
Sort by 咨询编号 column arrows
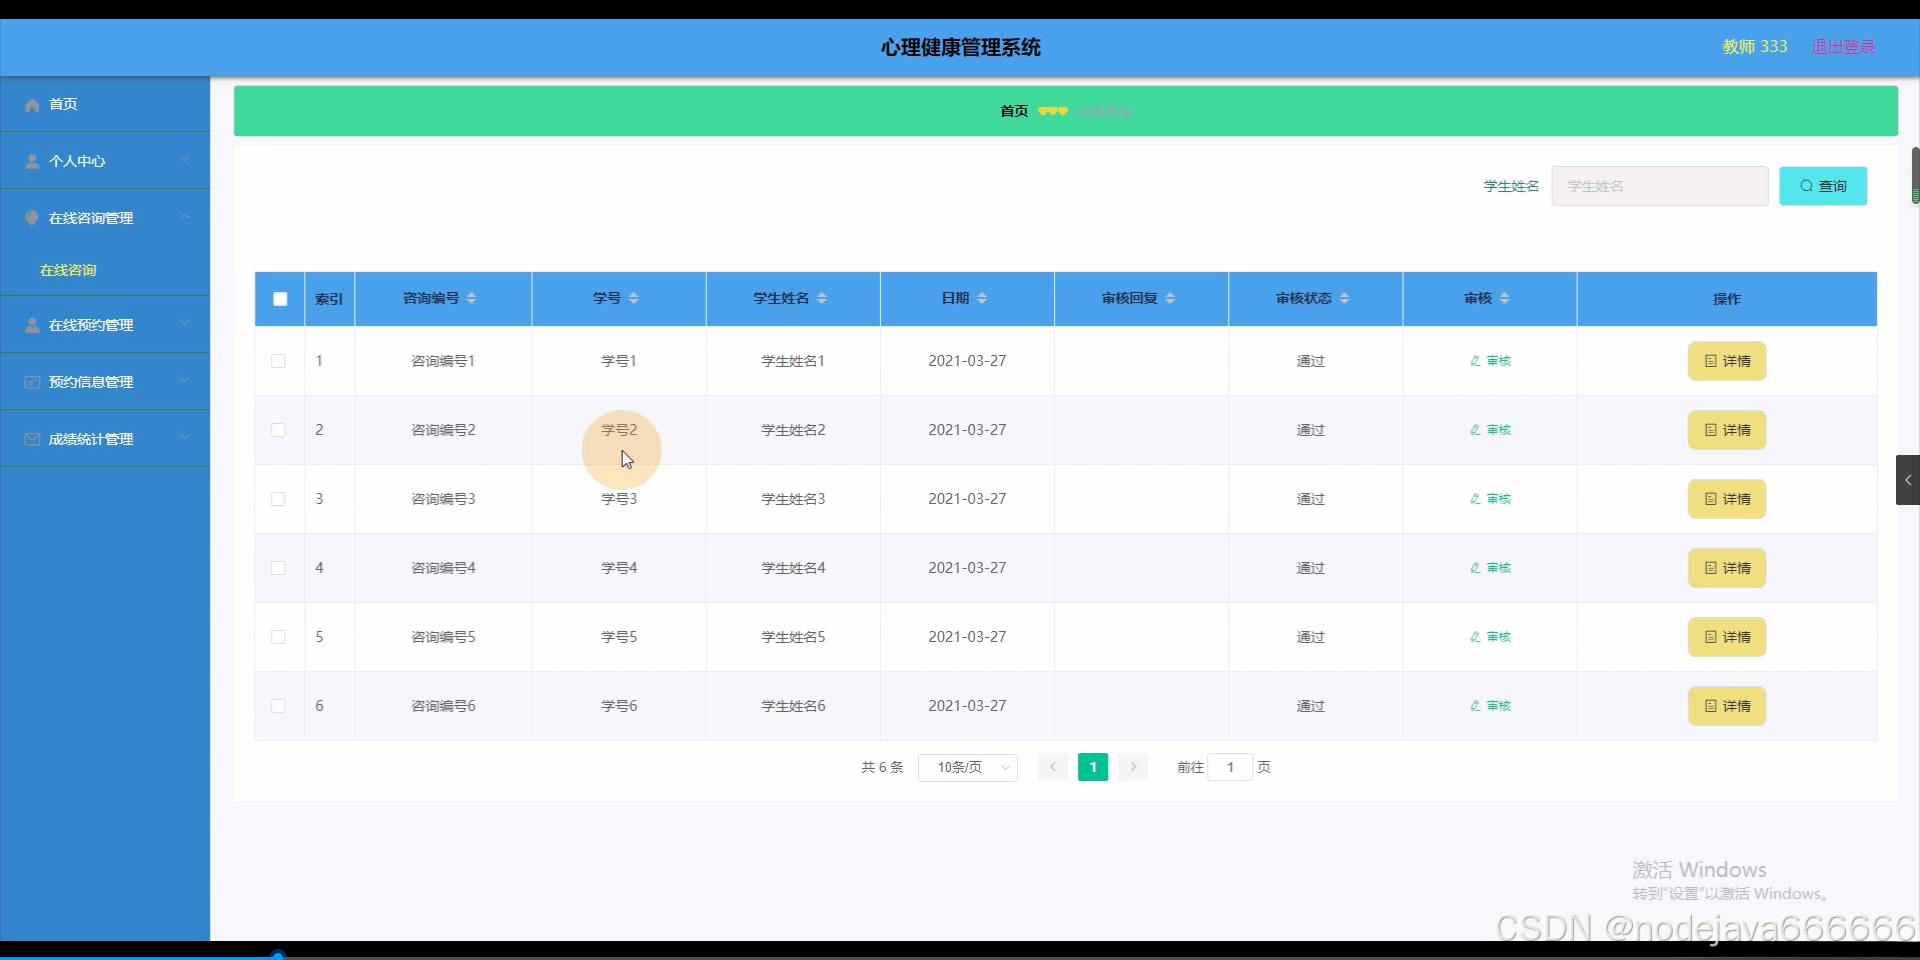click(x=472, y=298)
